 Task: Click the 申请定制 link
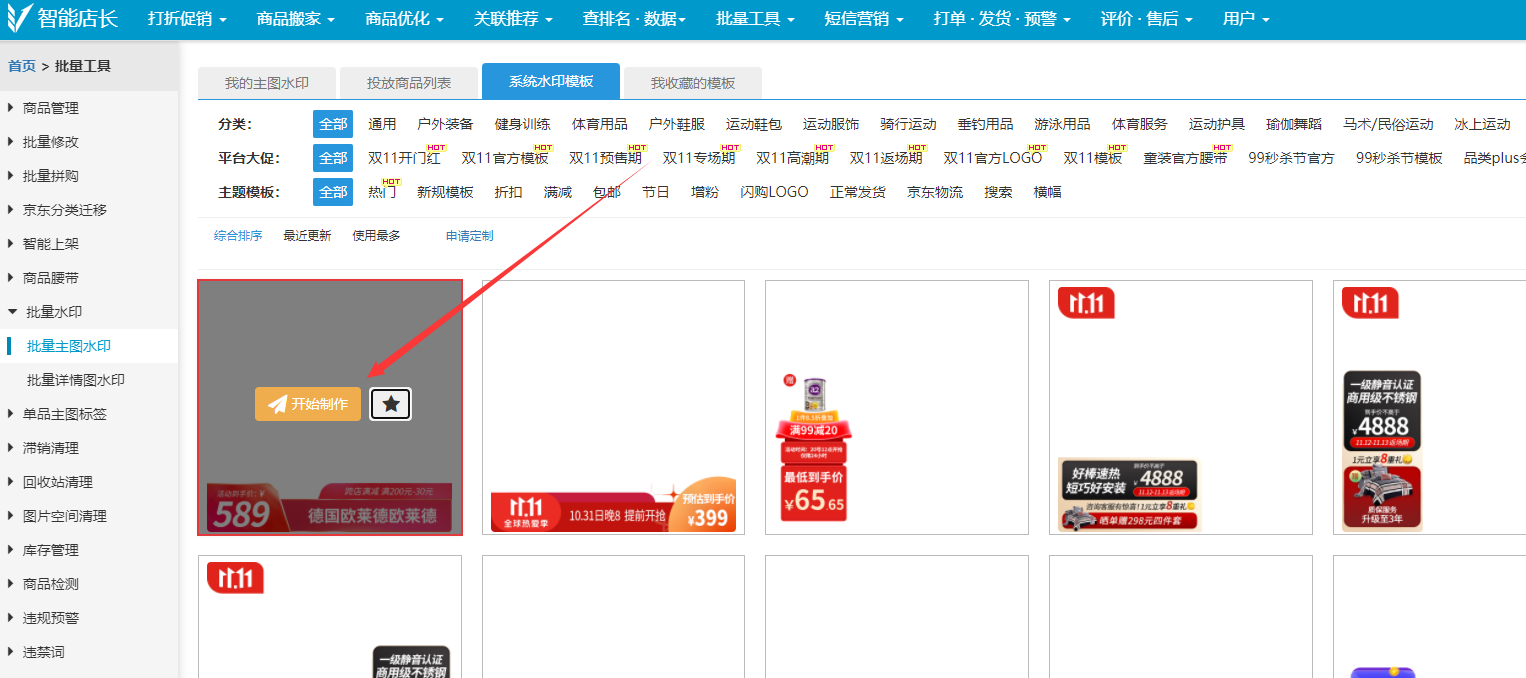(469, 236)
